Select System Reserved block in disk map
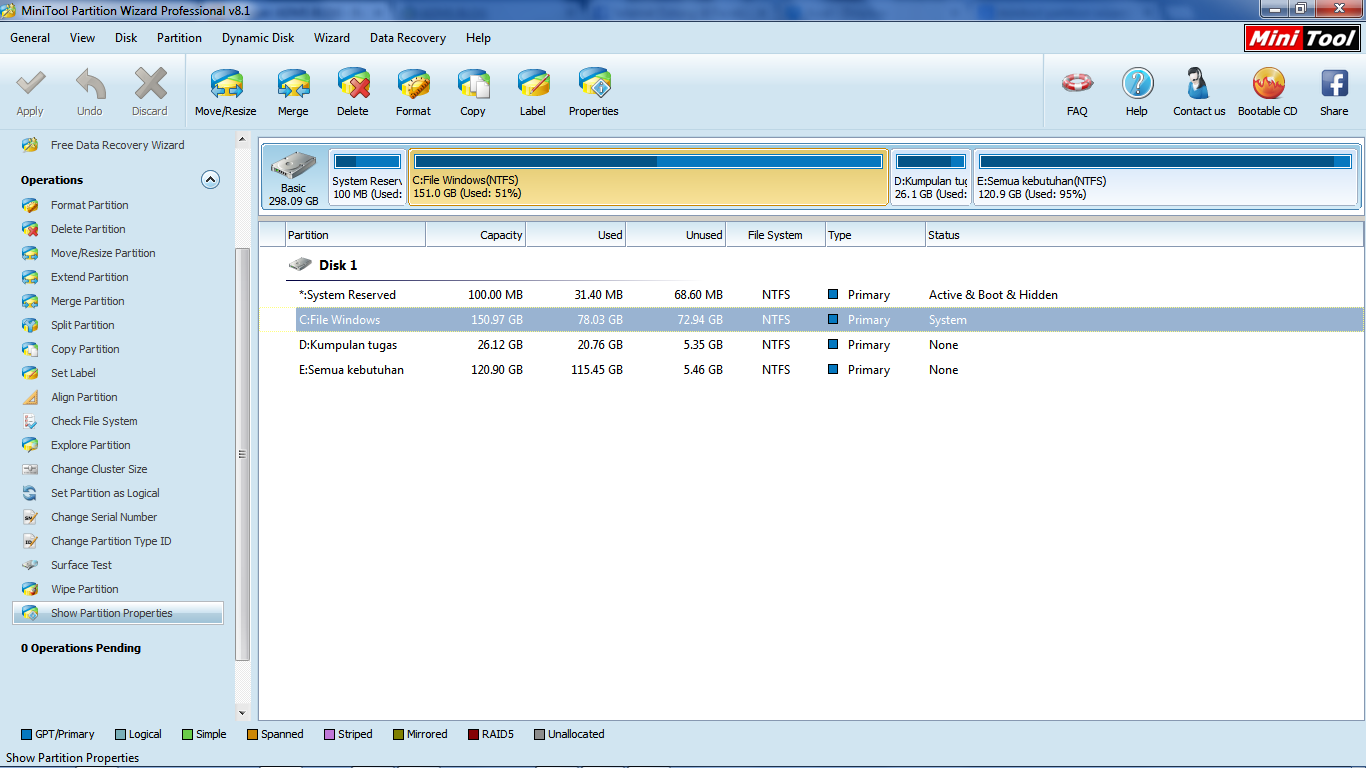The height and width of the screenshot is (768, 1366). pyautogui.click(x=367, y=178)
